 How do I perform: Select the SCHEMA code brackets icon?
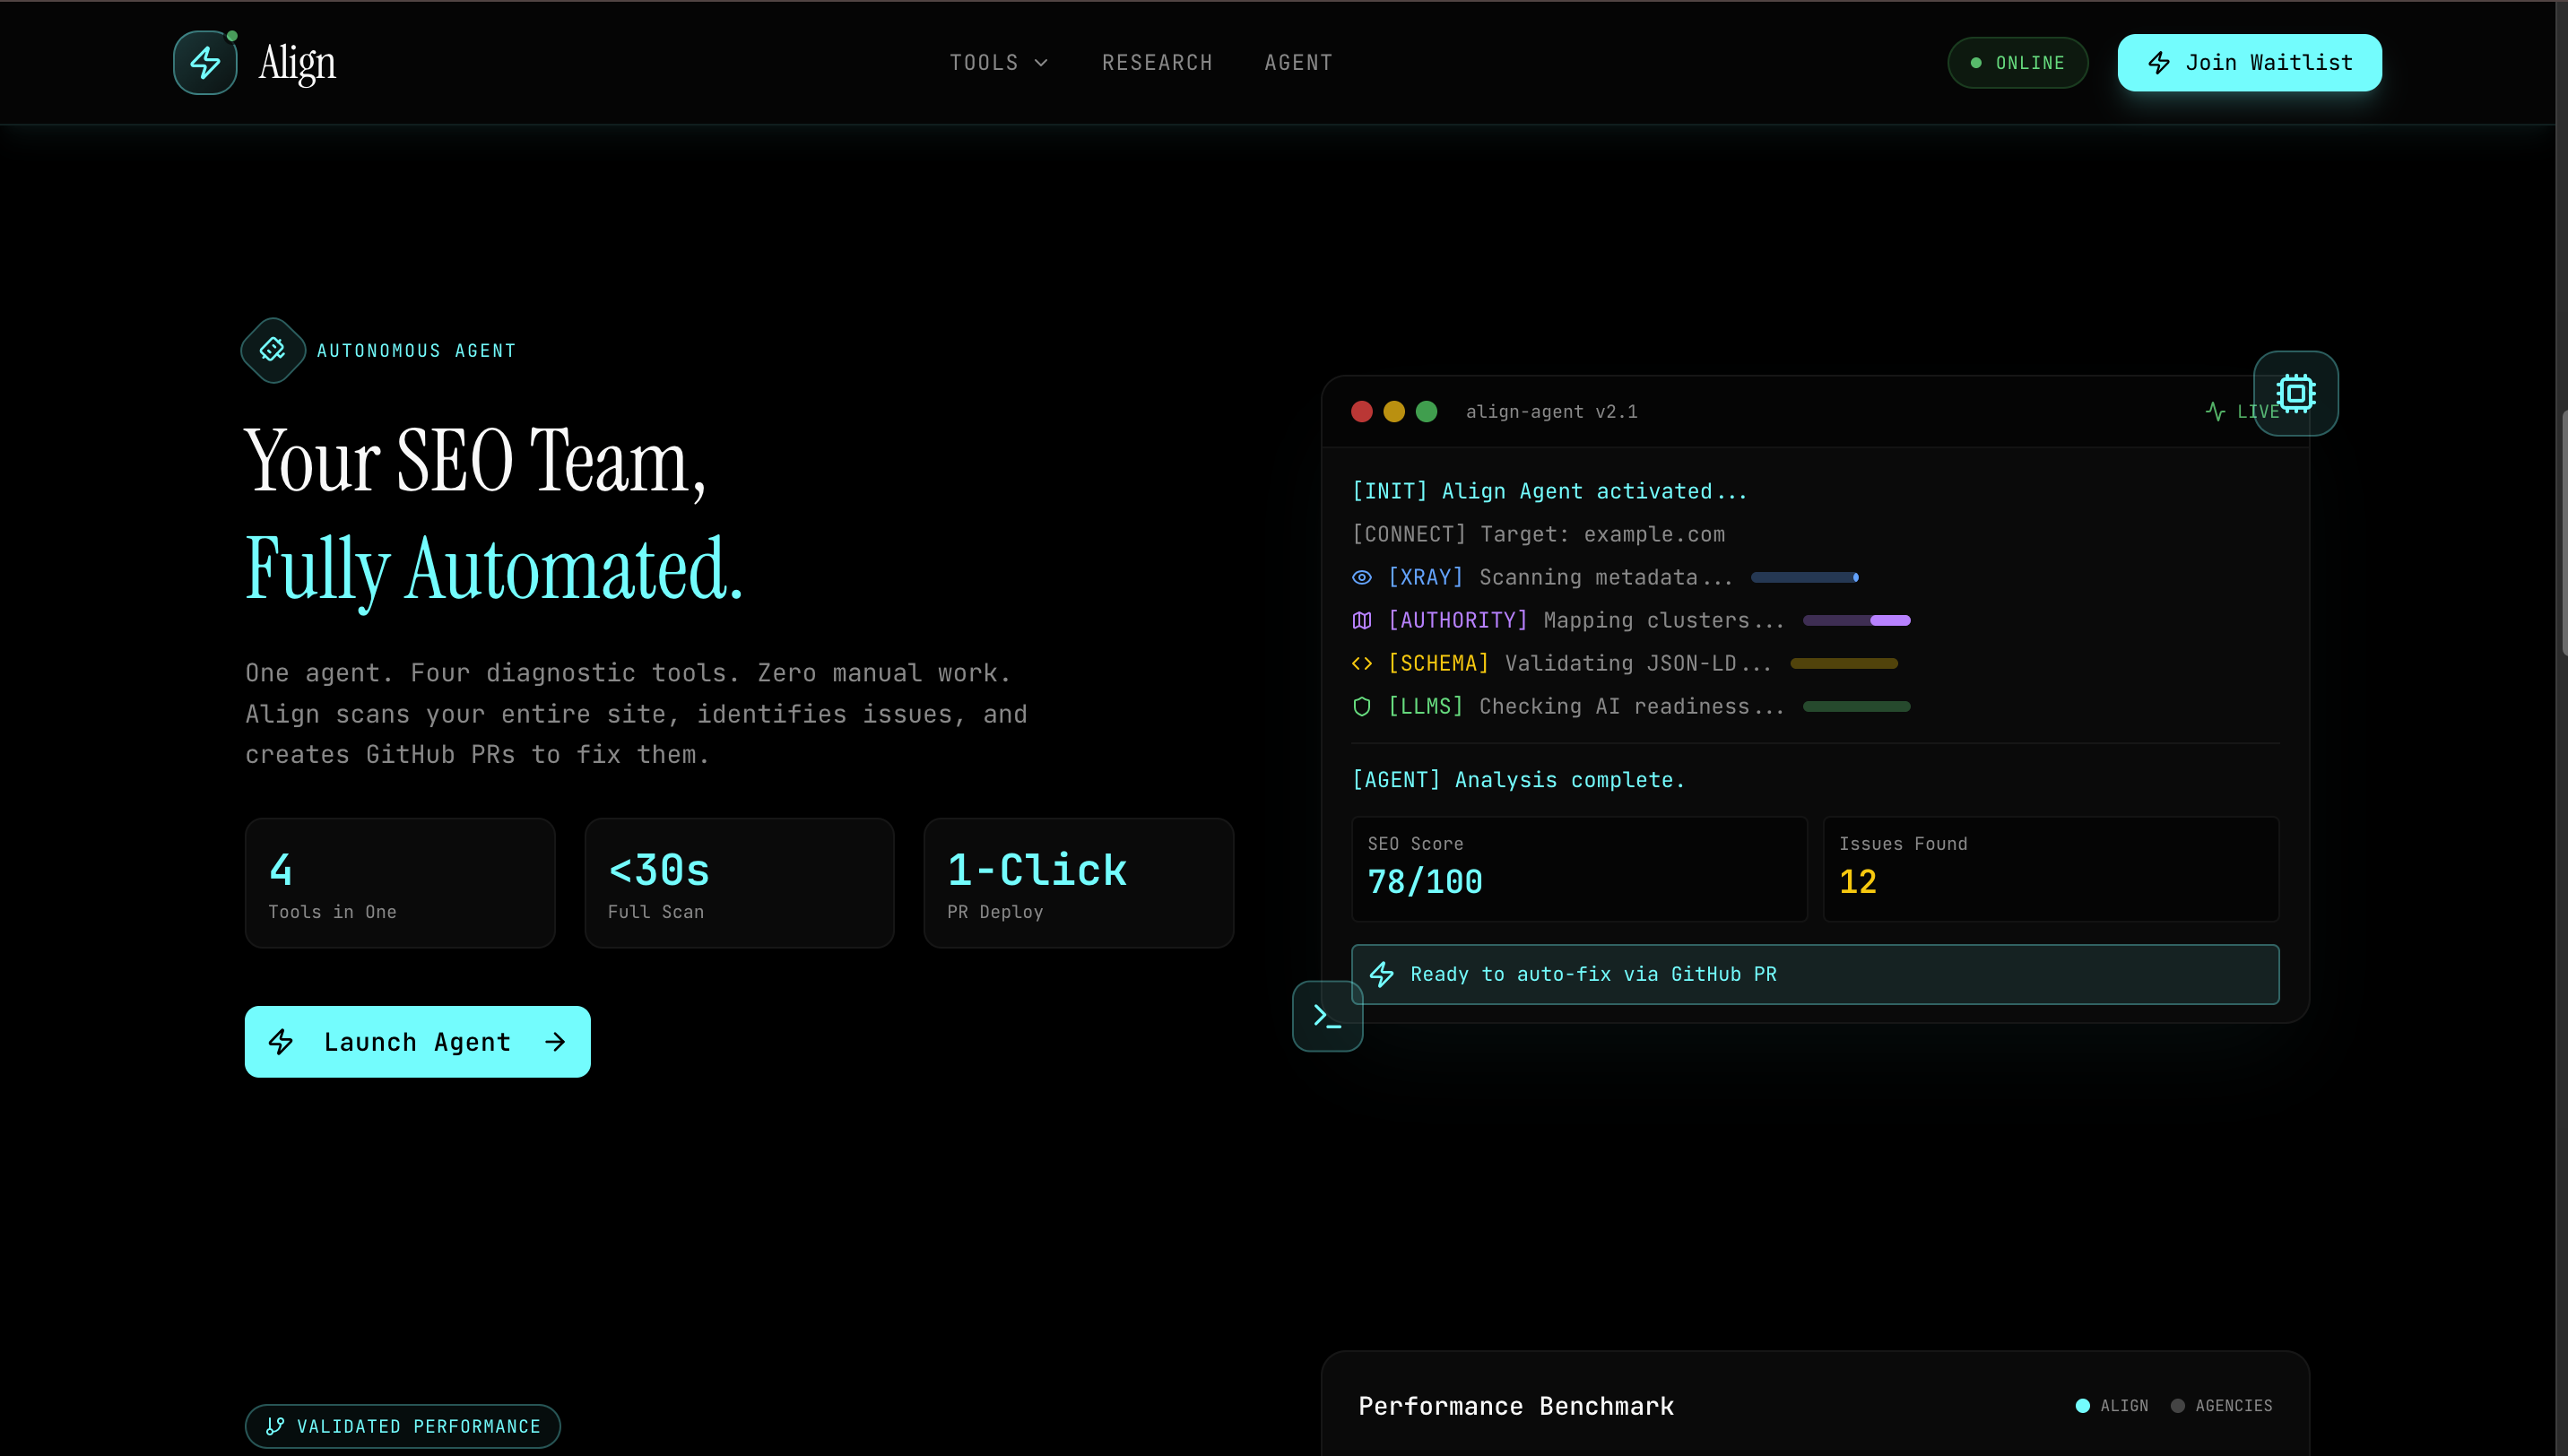[x=1361, y=663]
